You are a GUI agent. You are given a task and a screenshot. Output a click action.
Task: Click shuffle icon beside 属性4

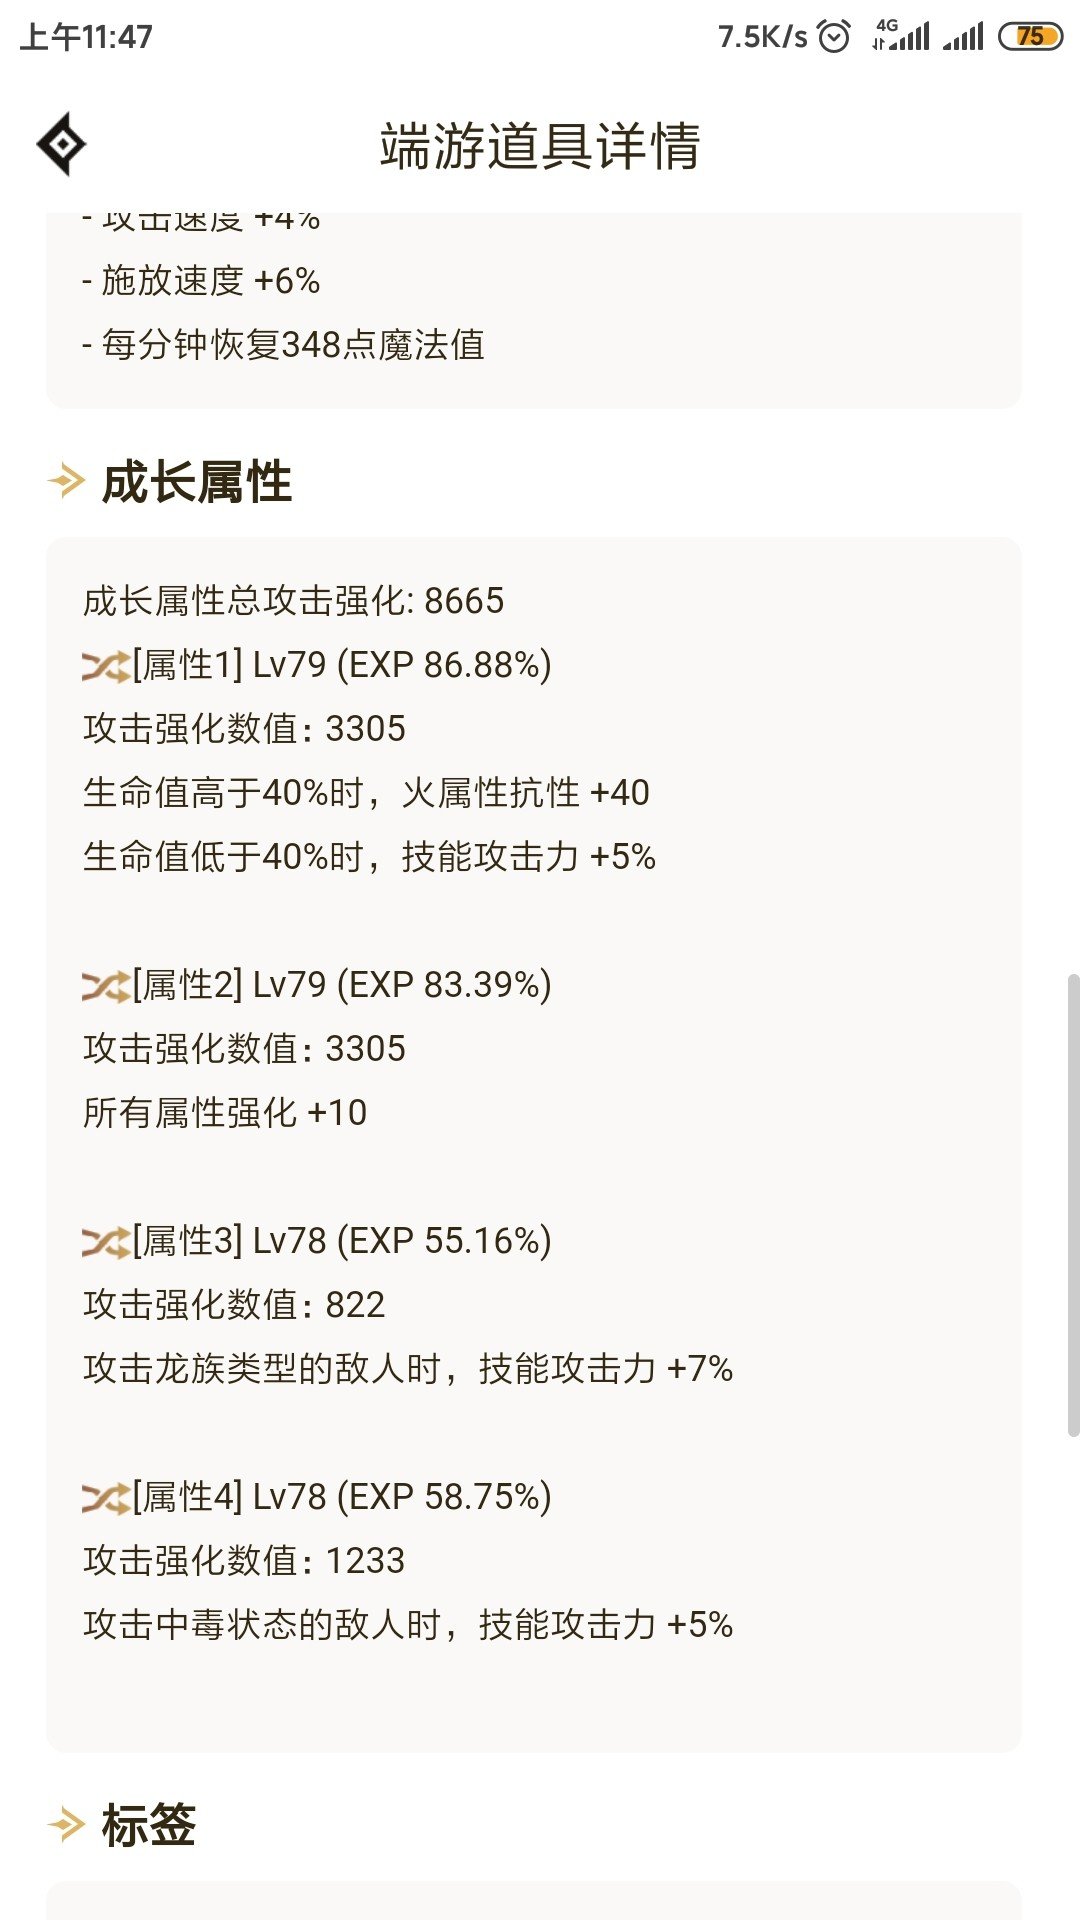[x=106, y=1498]
